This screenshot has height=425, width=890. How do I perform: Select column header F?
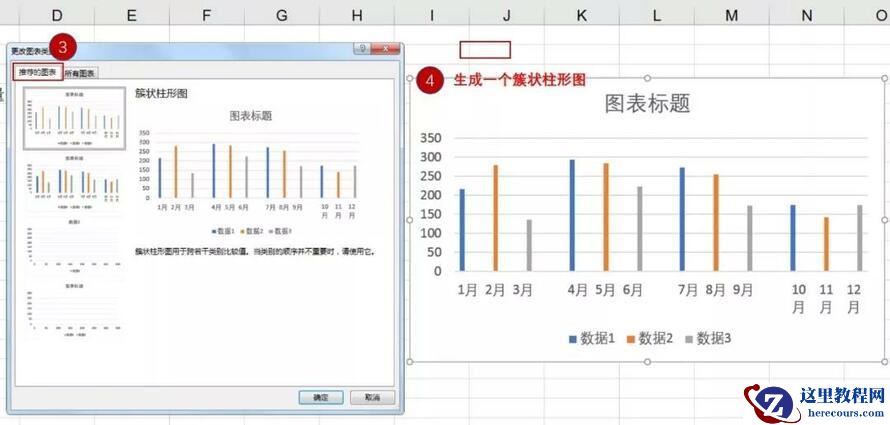(x=207, y=15)
